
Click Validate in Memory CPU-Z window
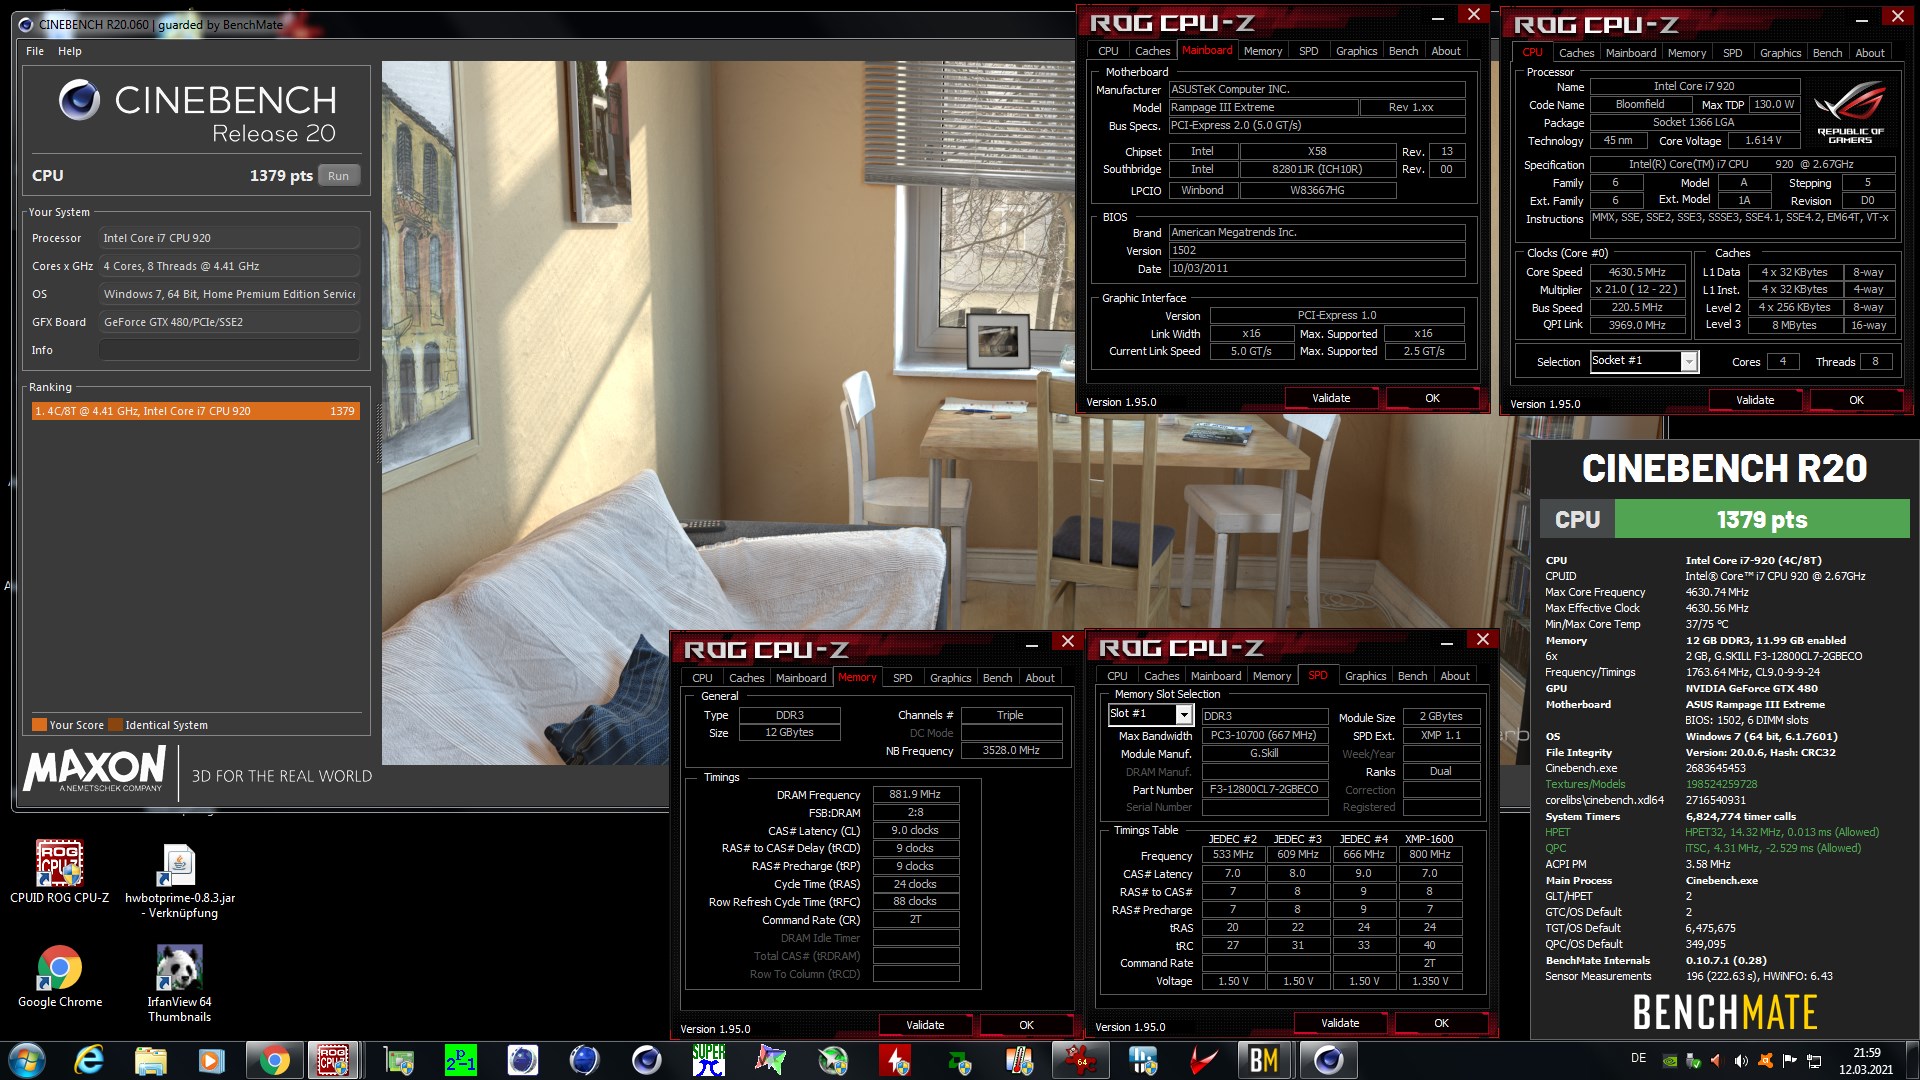pos(925,1025)
